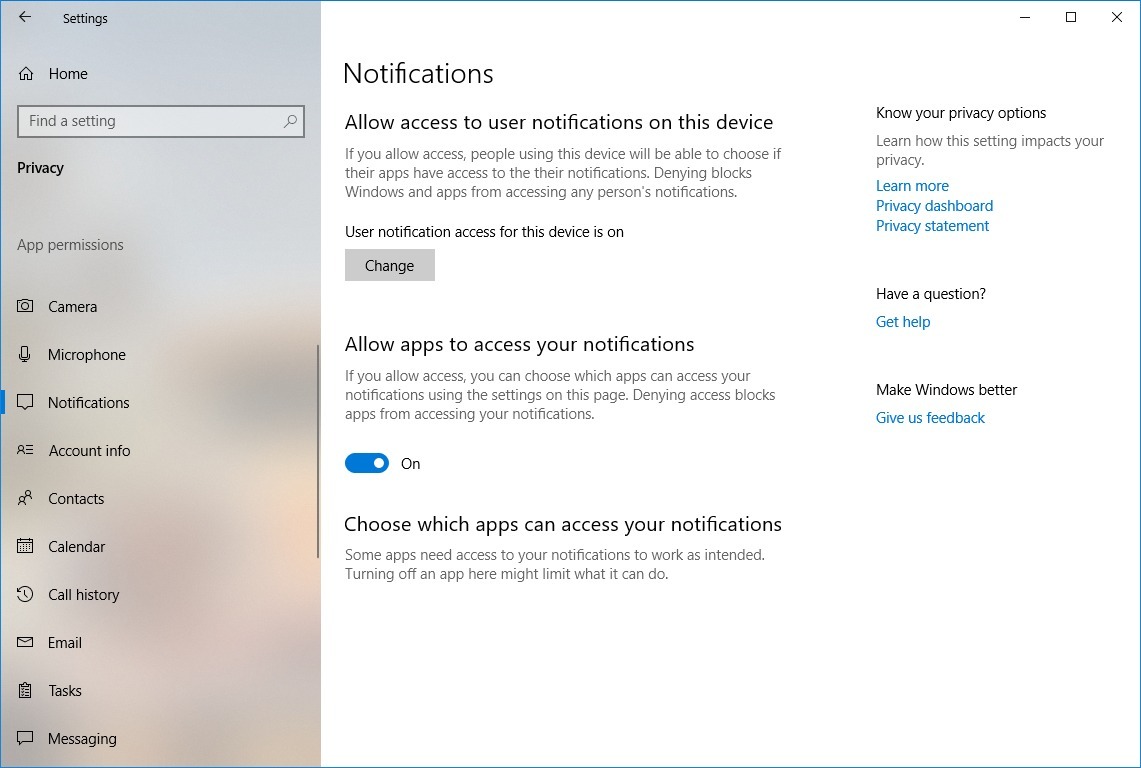Click the search magnifier icon
Image resolution: width=1141 pixels, height=768 pixels.
click(290, 121)
